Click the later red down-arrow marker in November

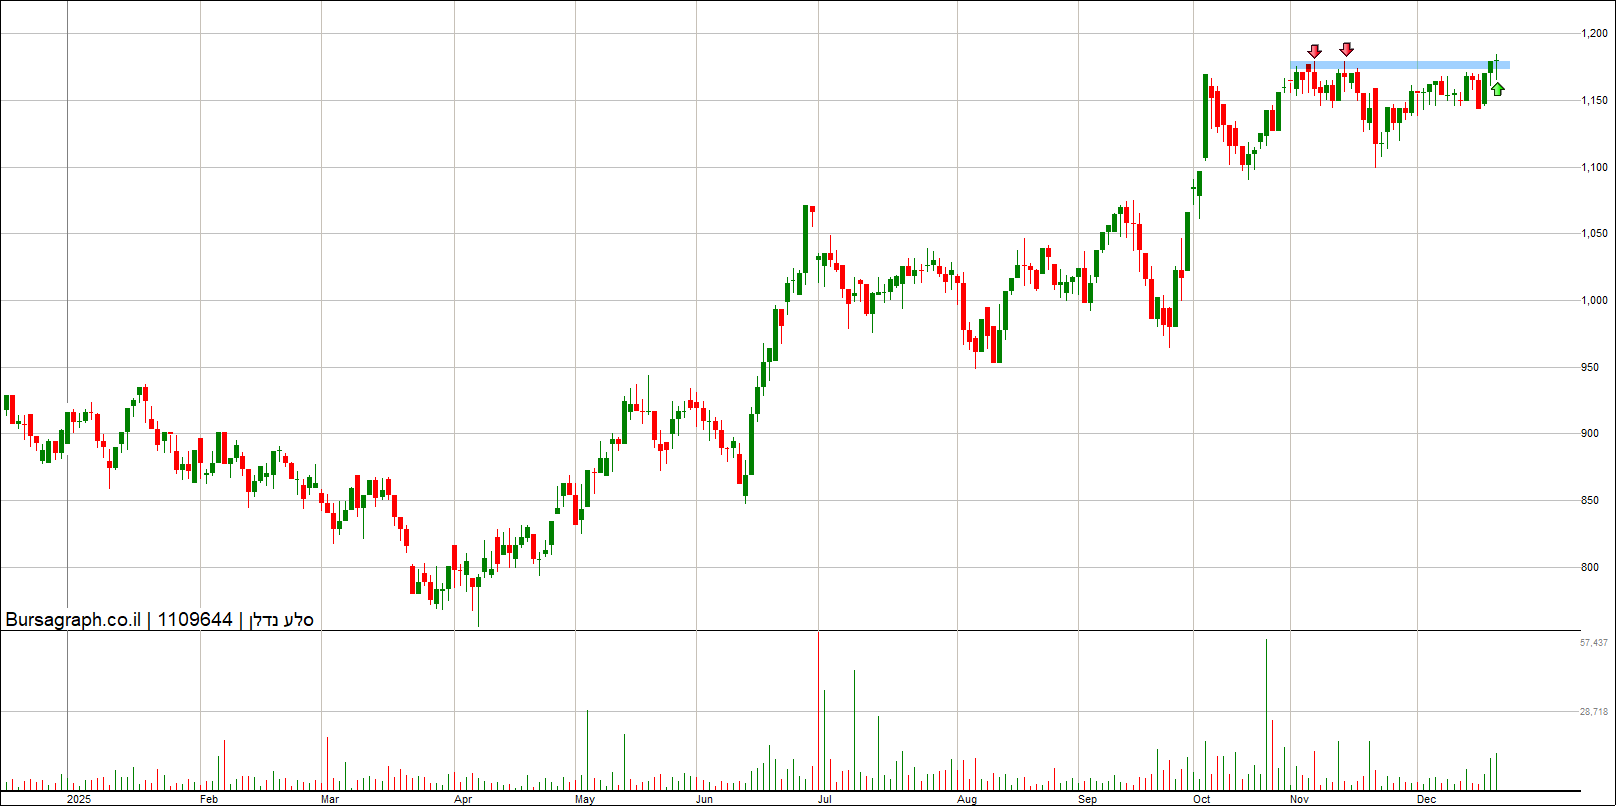[1347, 49]
